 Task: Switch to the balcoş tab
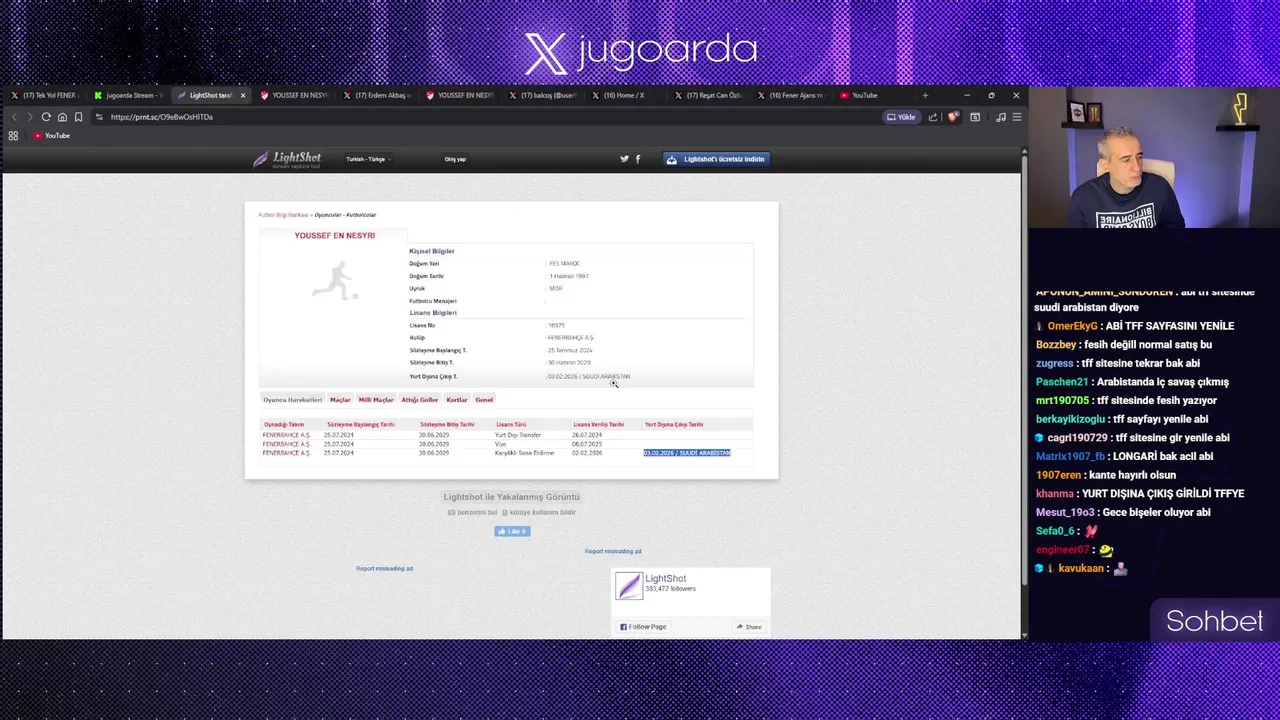[x=542, y=95]
